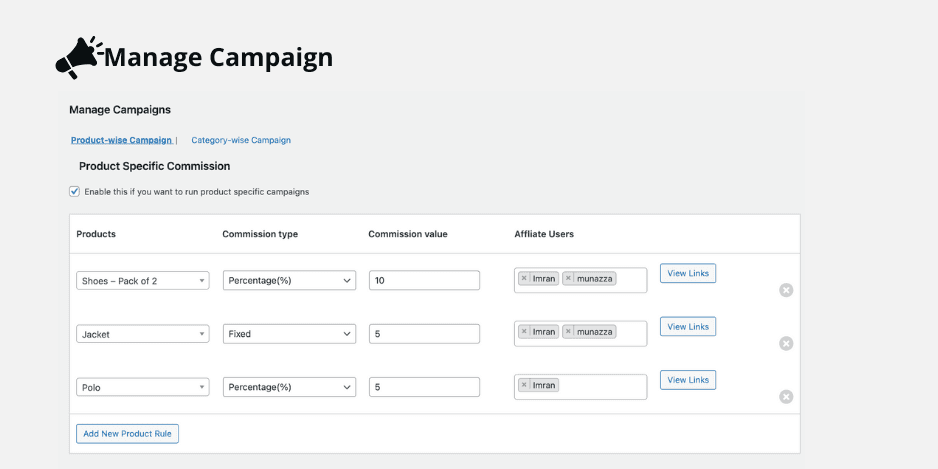The image size is (938, 469).
Task: Click commission value field showing 10
Action: click(x=424, y=281)
